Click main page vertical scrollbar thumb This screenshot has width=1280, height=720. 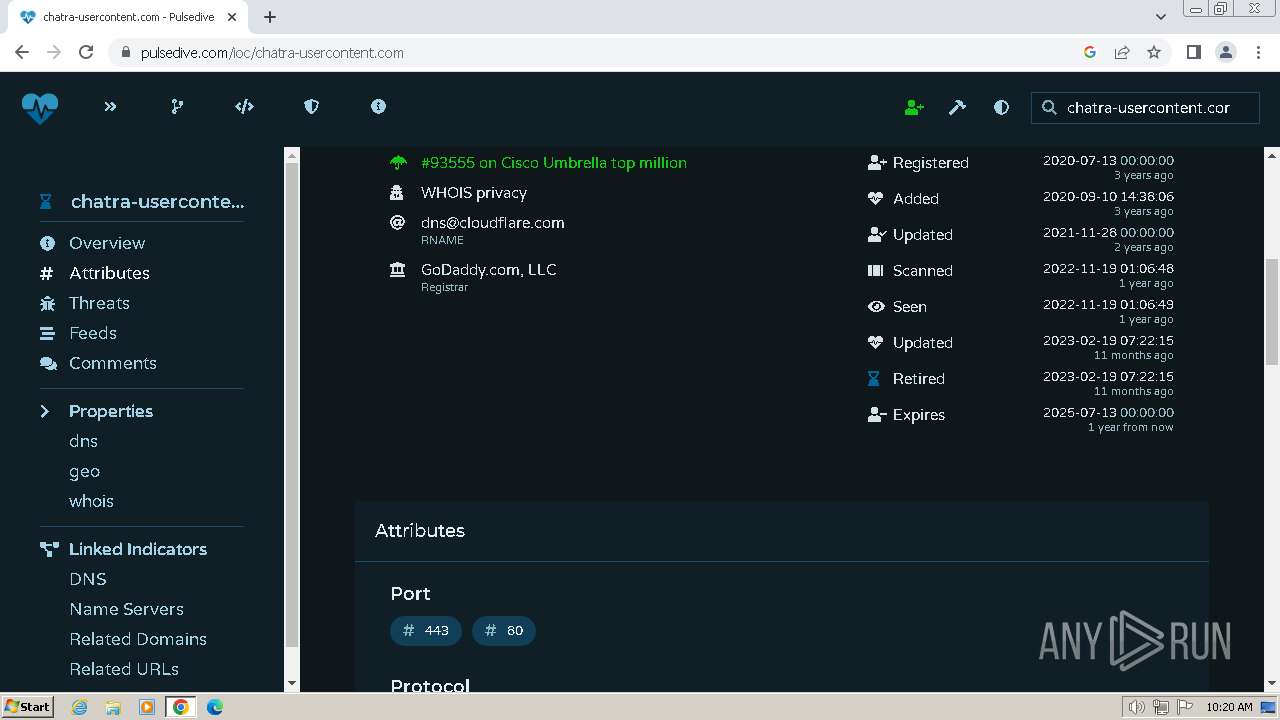1272,311
